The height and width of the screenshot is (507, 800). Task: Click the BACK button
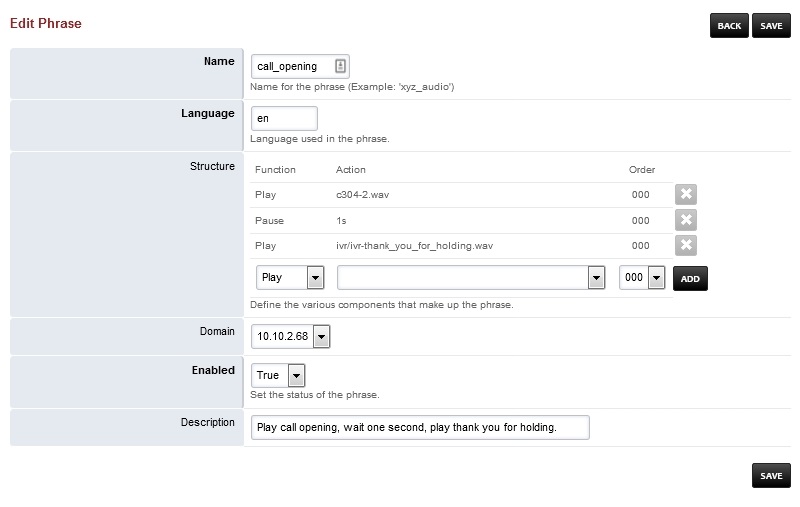point(729,26)
